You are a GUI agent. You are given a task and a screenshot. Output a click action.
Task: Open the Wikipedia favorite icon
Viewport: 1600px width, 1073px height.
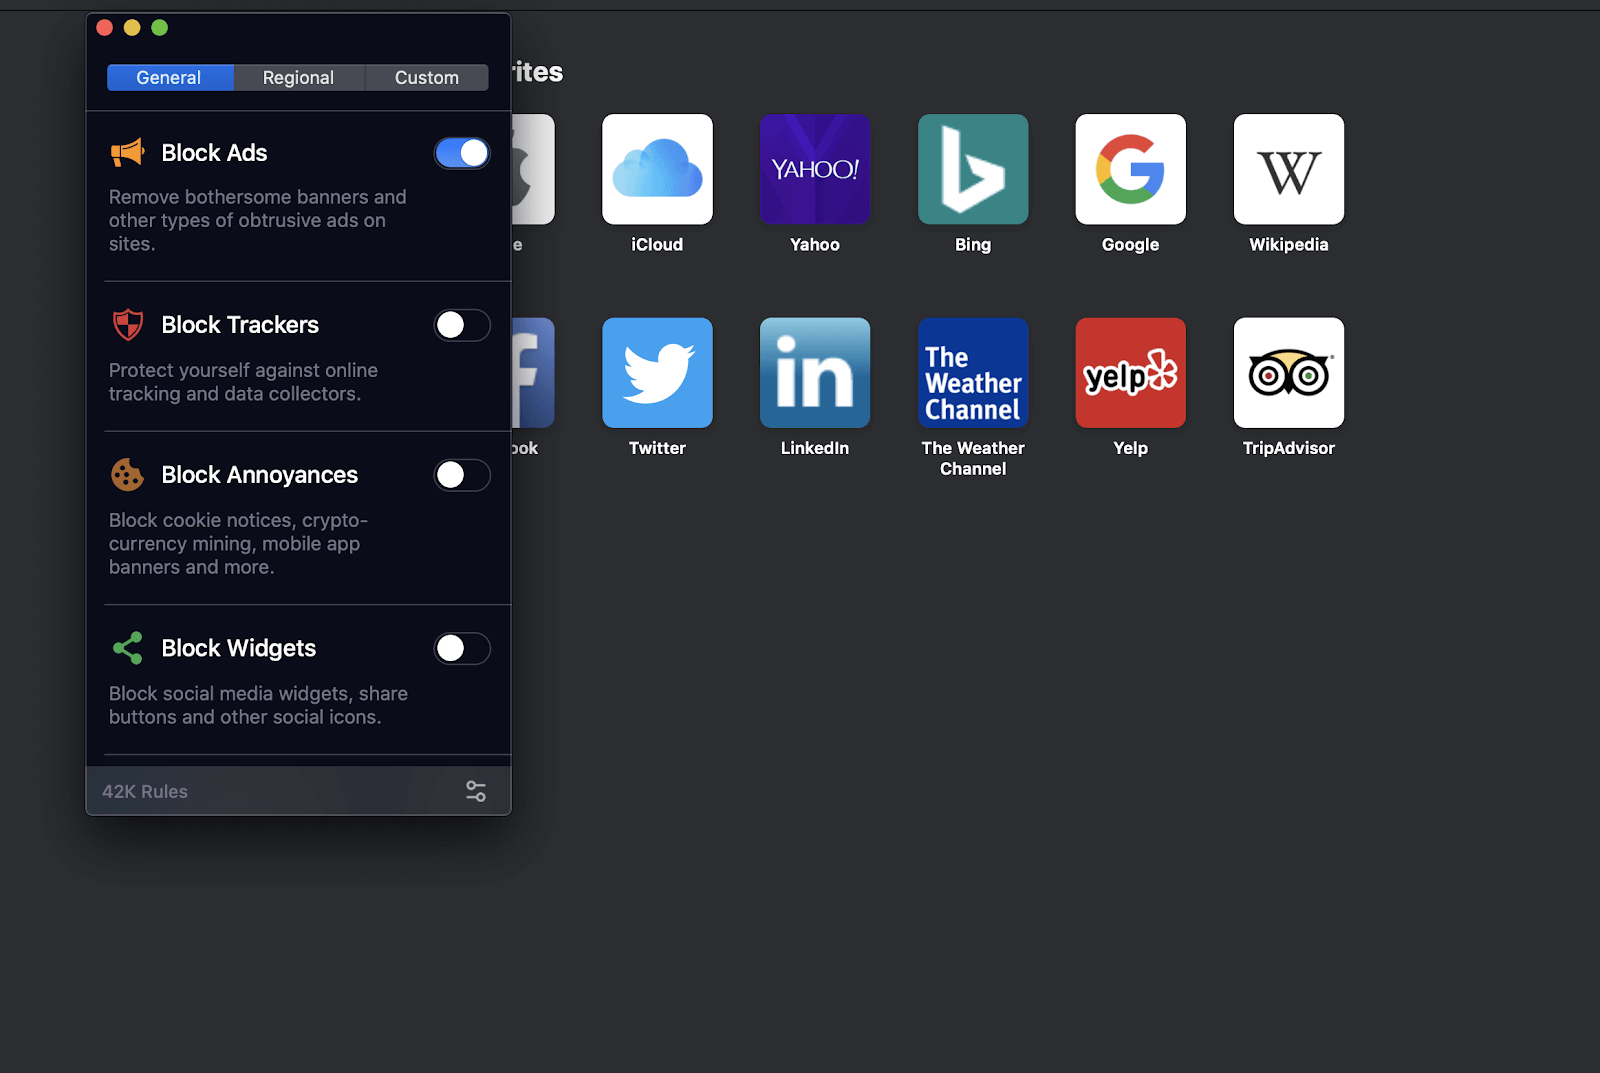tap(1289, 169)
